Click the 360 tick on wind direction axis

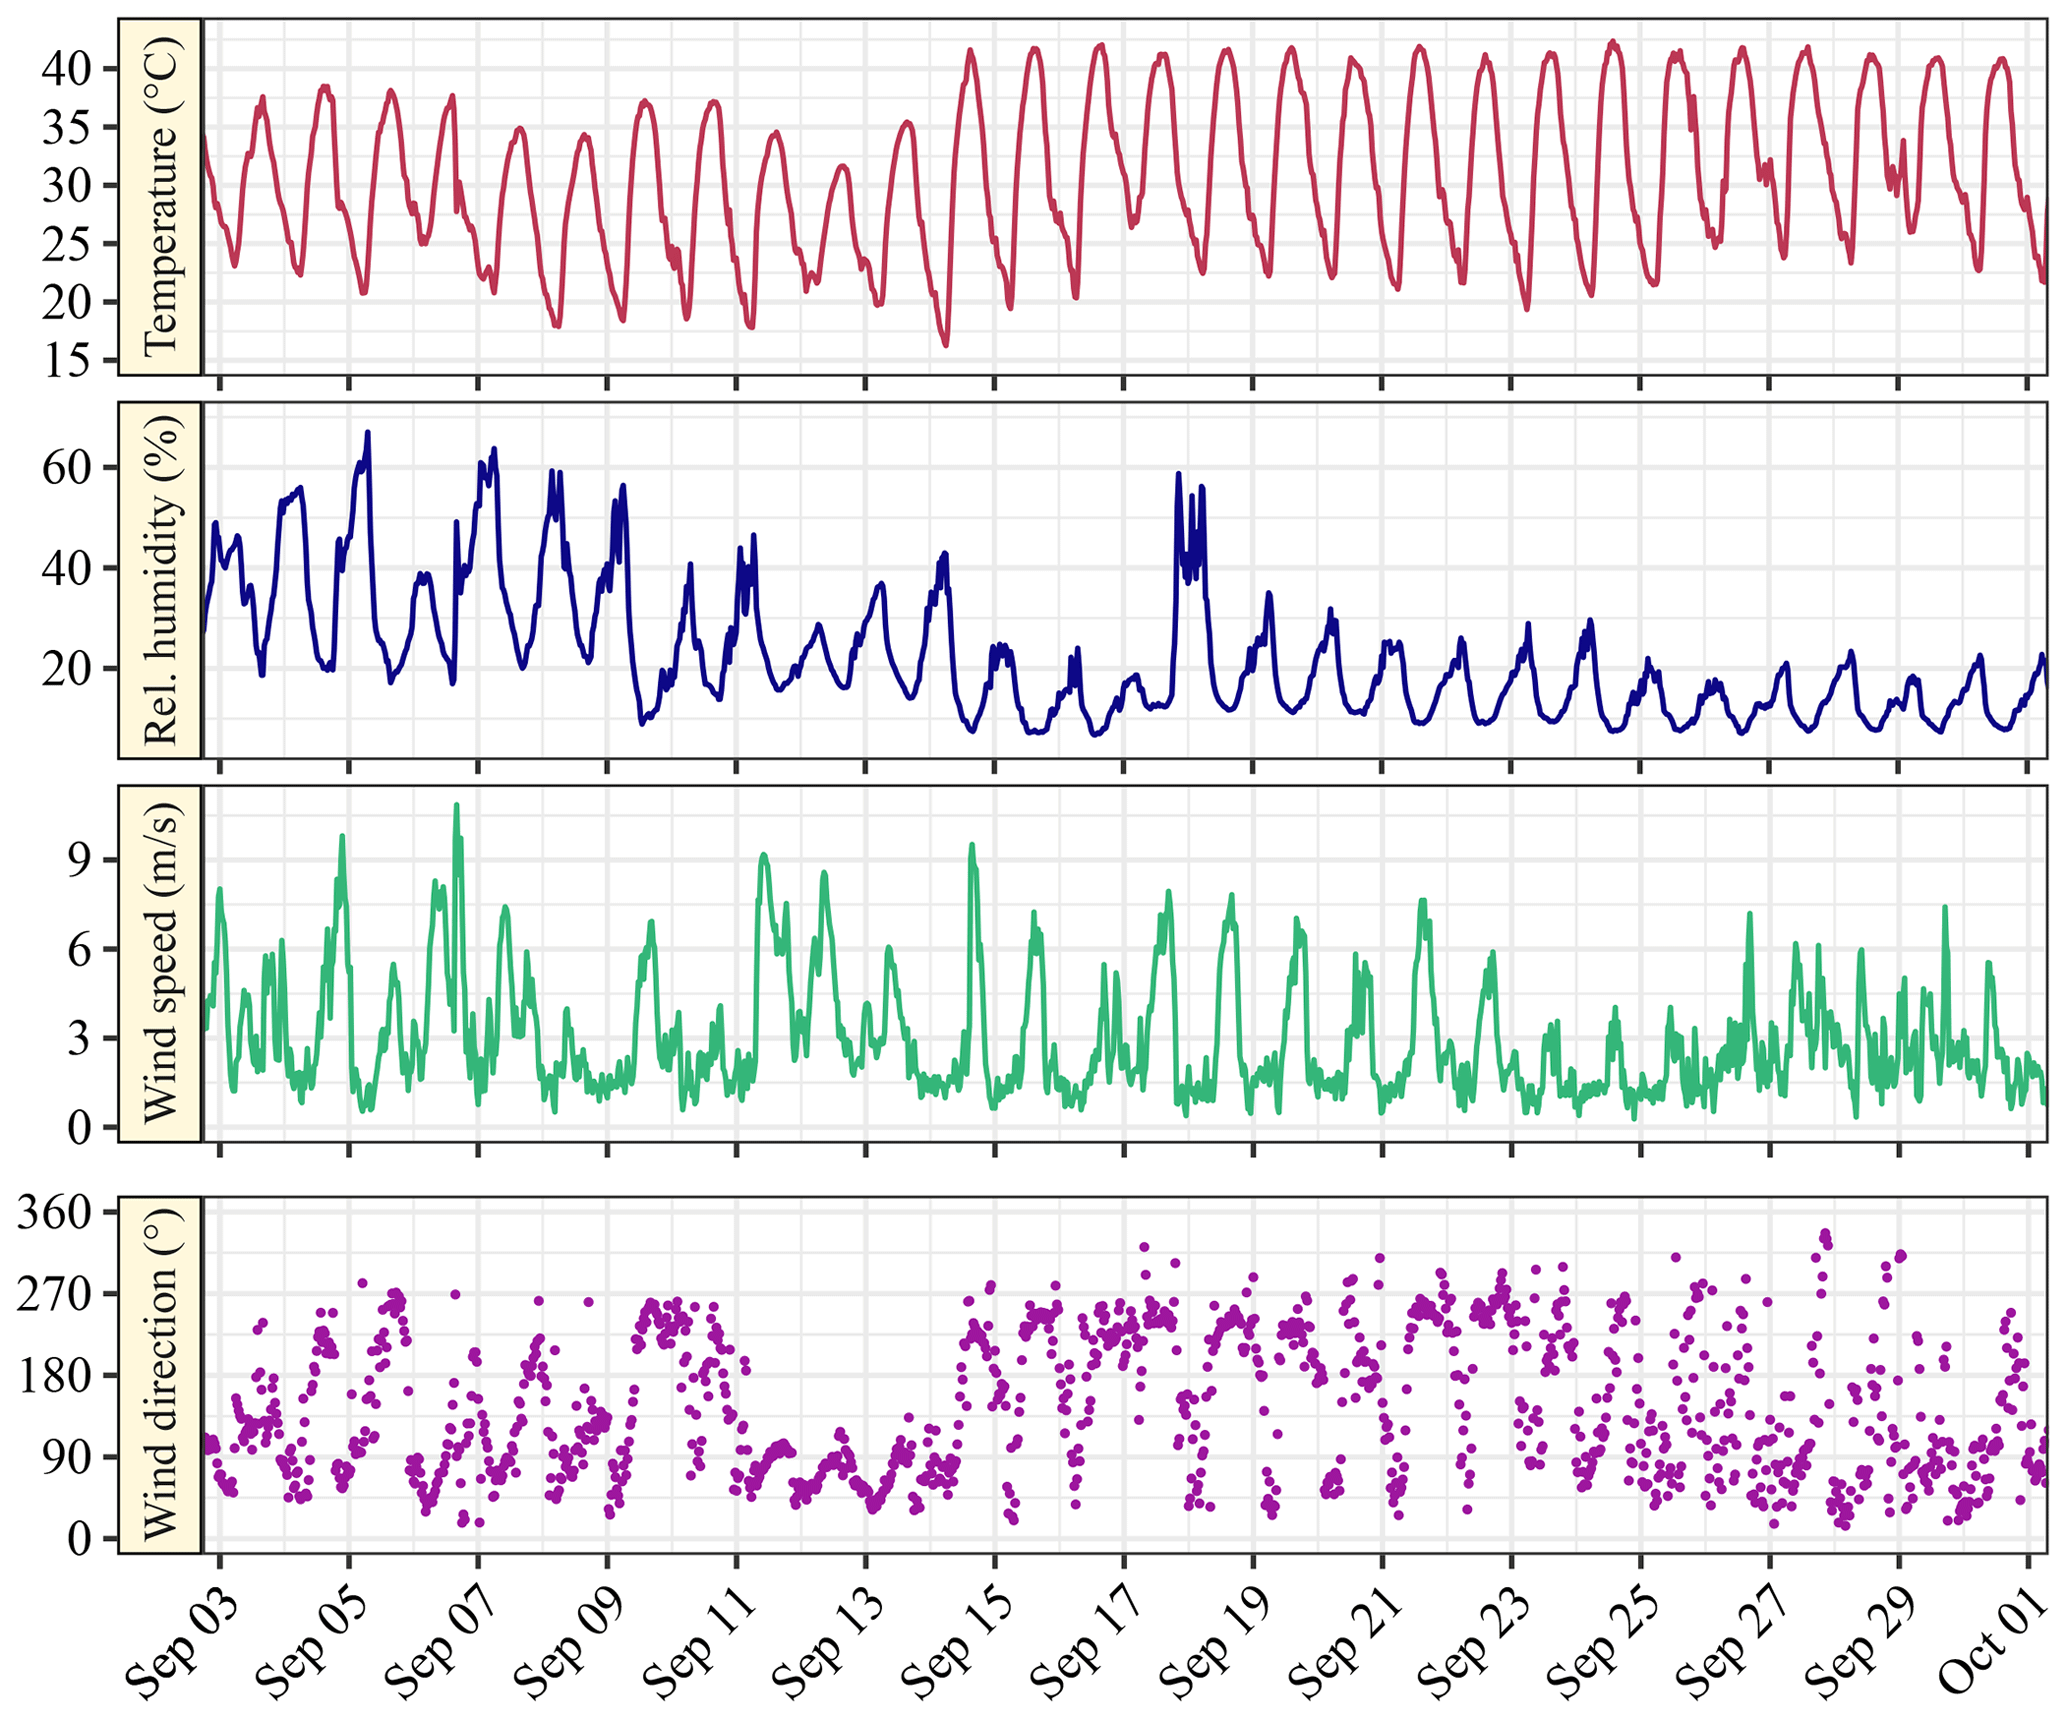(x=56, y=1212)
